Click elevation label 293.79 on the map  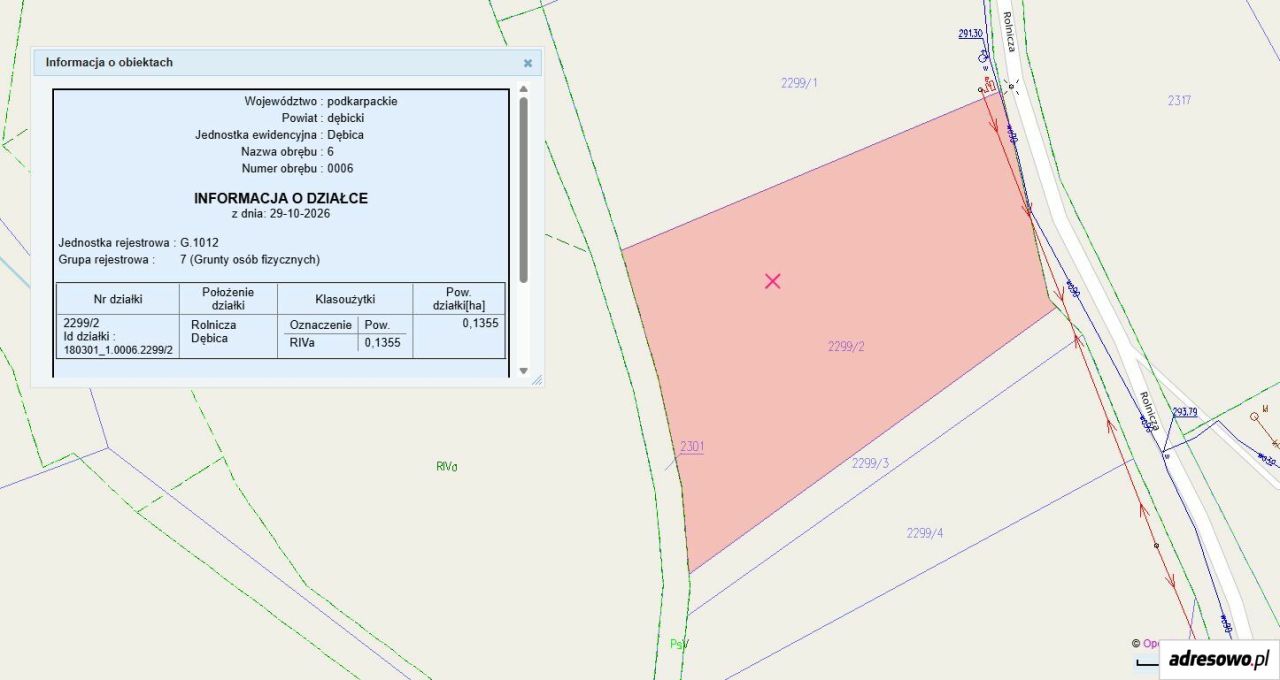pyautogui.click(x=1185, y=411)
